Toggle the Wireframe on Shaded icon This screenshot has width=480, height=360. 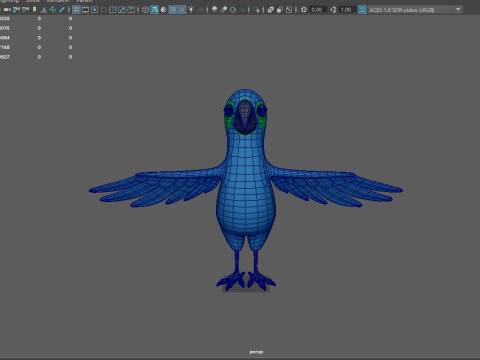173,10
